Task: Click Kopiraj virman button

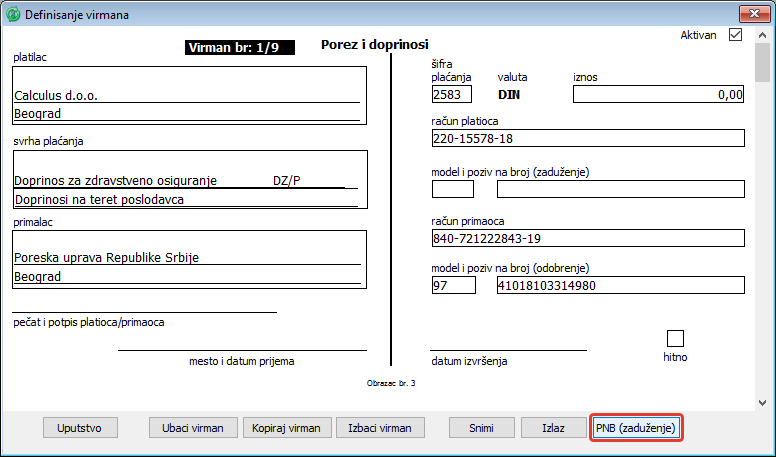Action: [287, 427]
